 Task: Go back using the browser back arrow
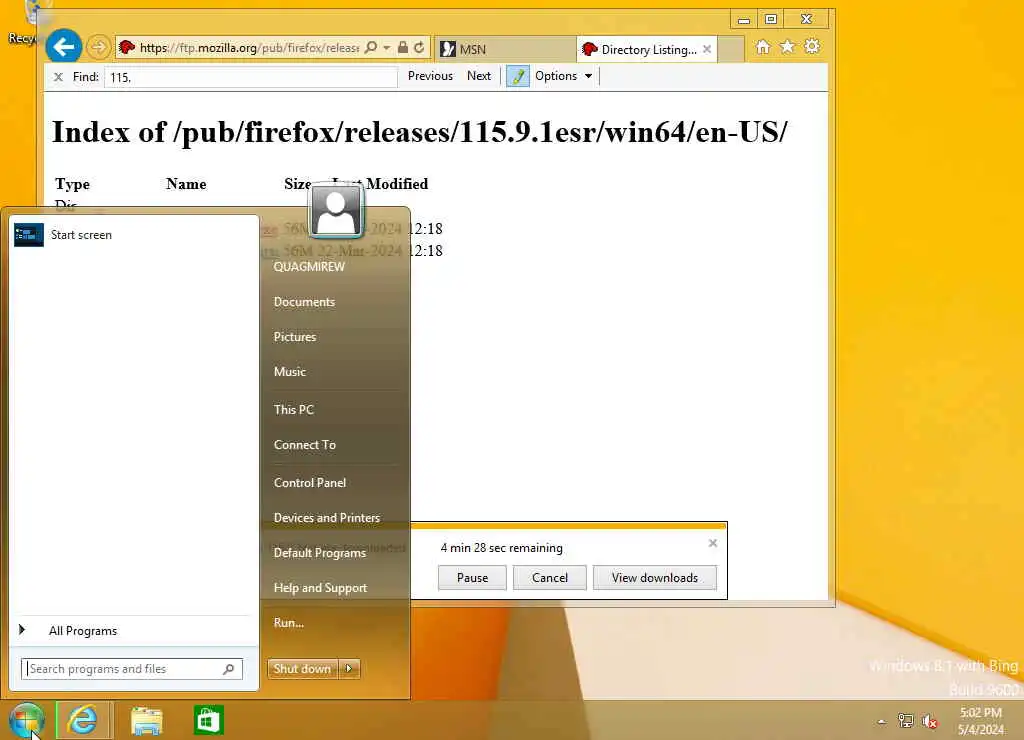[63, 47]
